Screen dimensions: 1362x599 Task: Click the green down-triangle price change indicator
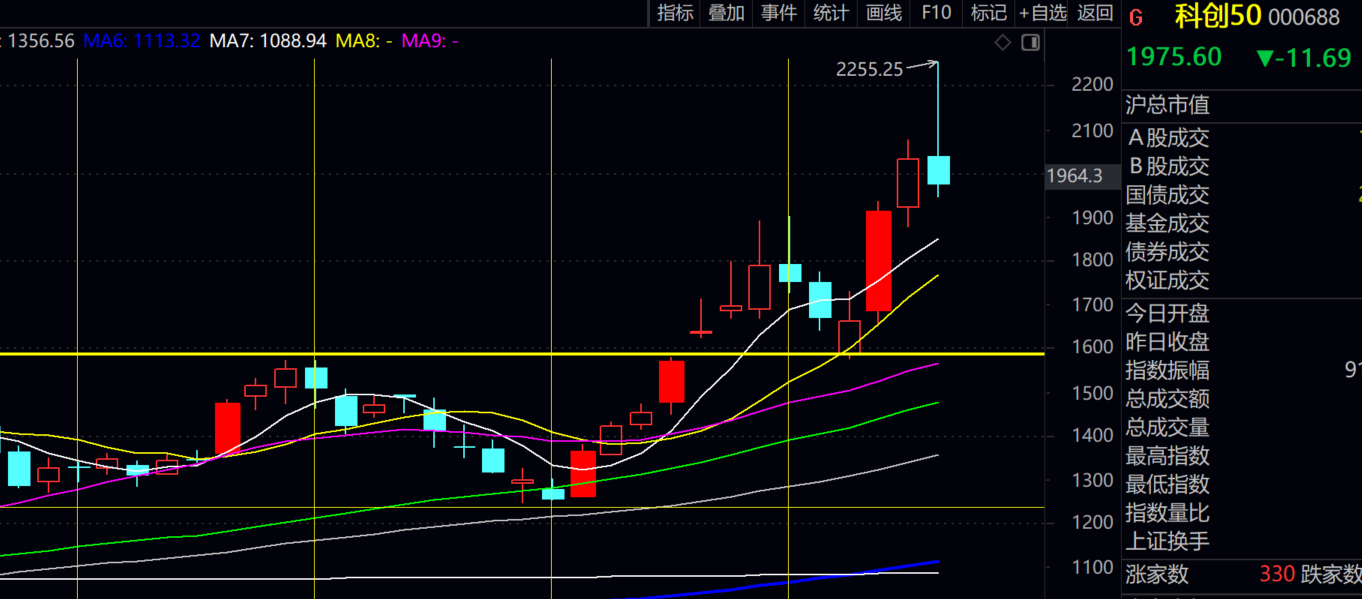click(x=1266, y=58)
